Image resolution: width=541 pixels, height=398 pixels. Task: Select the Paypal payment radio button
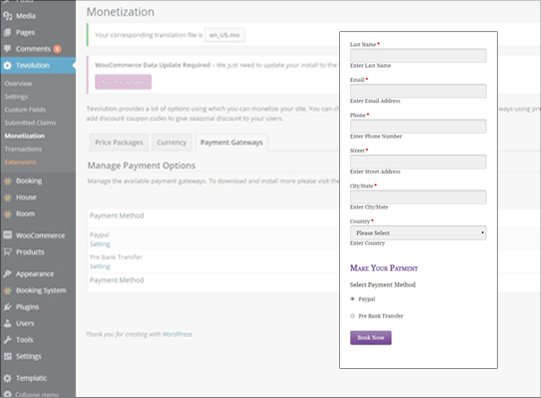point(352,299)
